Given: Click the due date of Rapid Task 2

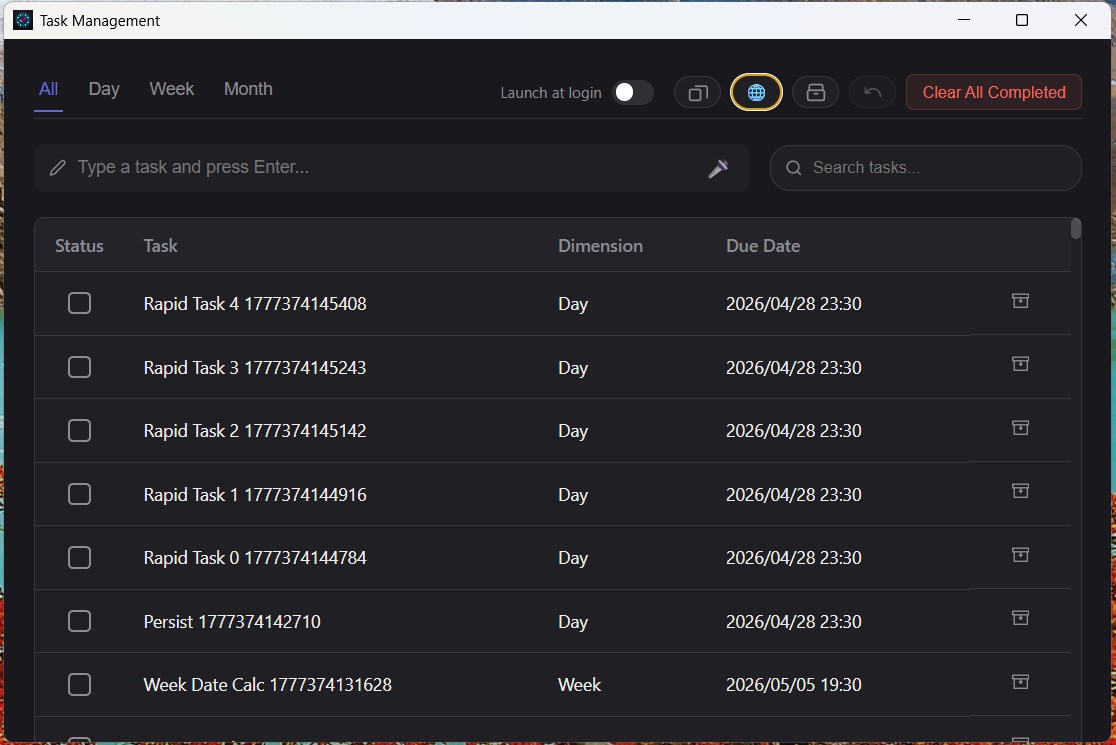Looking at the screenshot, I should pyautogui.click(x=794, y=431).
